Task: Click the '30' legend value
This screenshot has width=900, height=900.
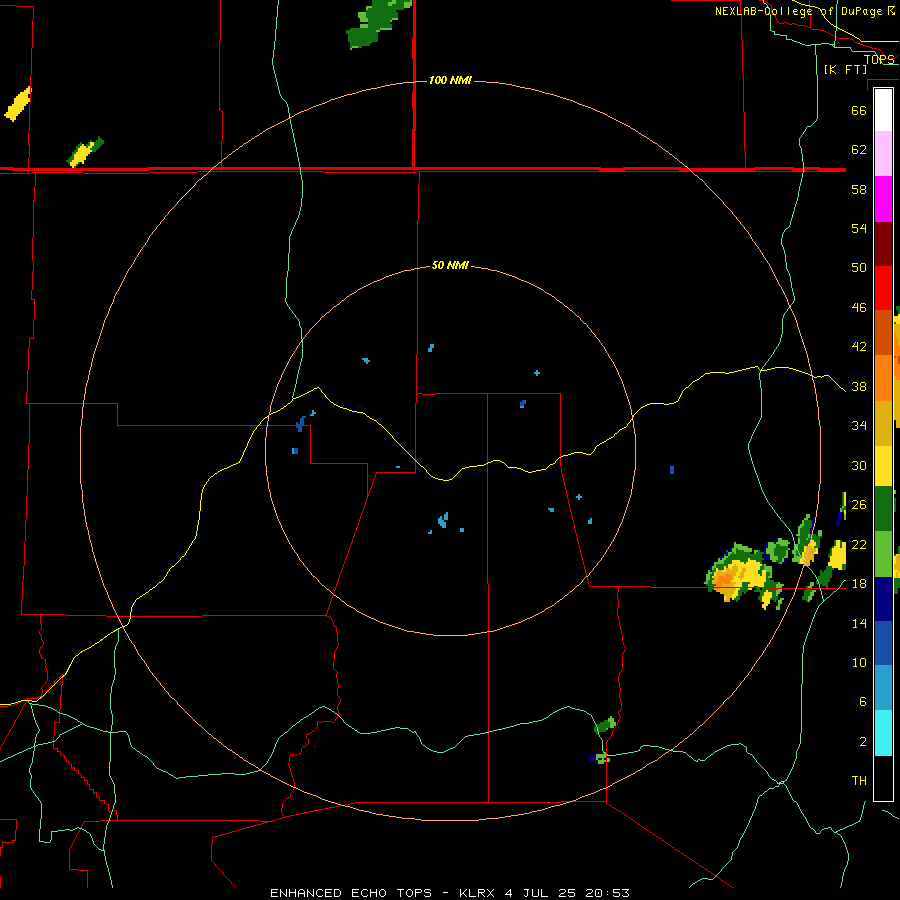Action: click(x=859, y=465)
